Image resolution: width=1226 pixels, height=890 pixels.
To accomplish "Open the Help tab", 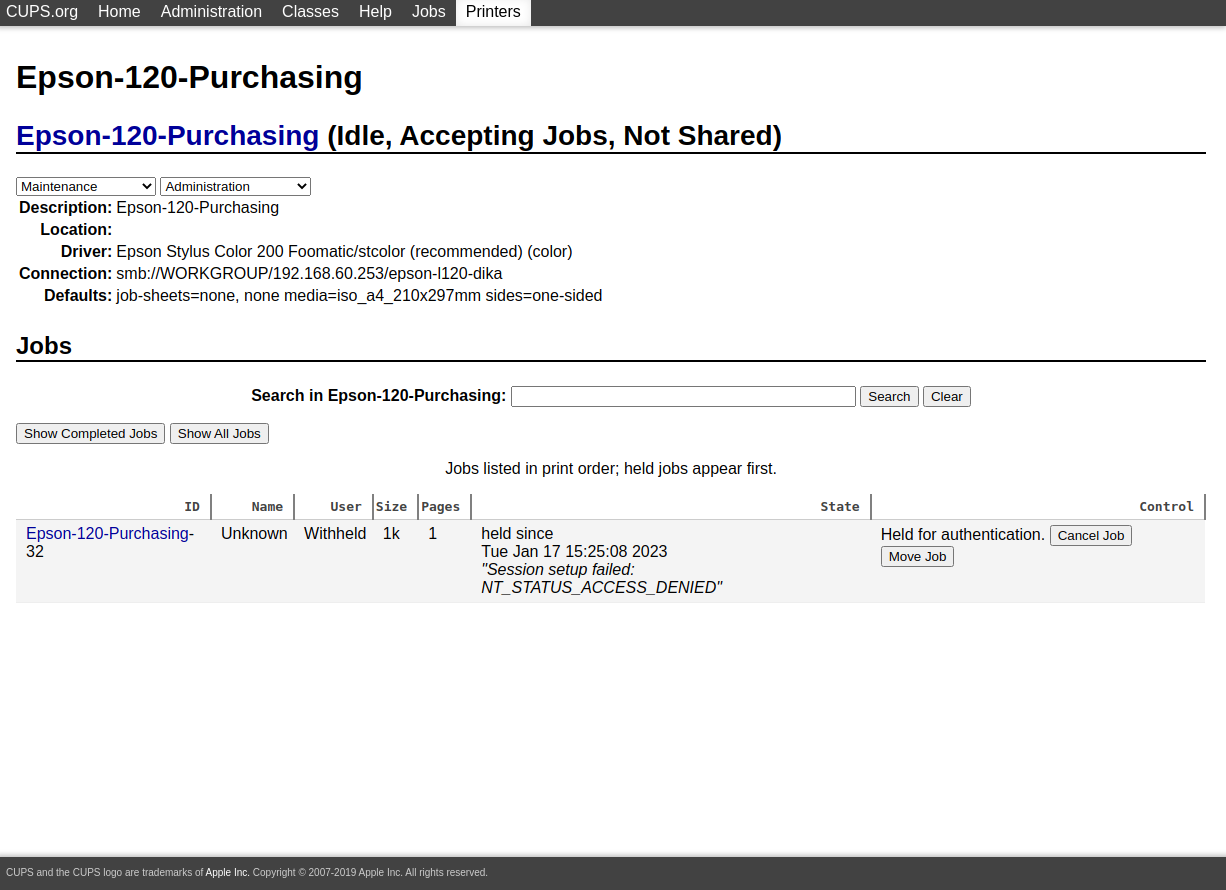I will (375, 12).
